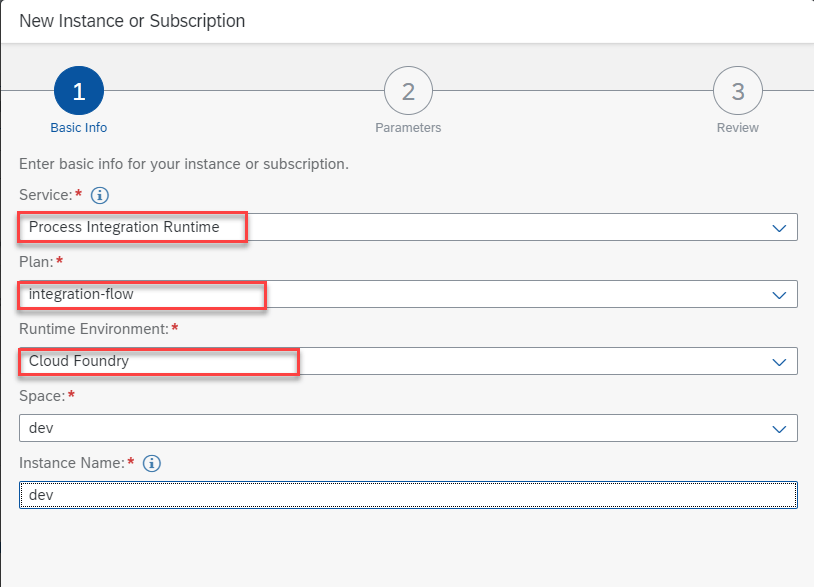Open the Space dropdown chevron
This screenshot has height=587, width=814.
779,429
